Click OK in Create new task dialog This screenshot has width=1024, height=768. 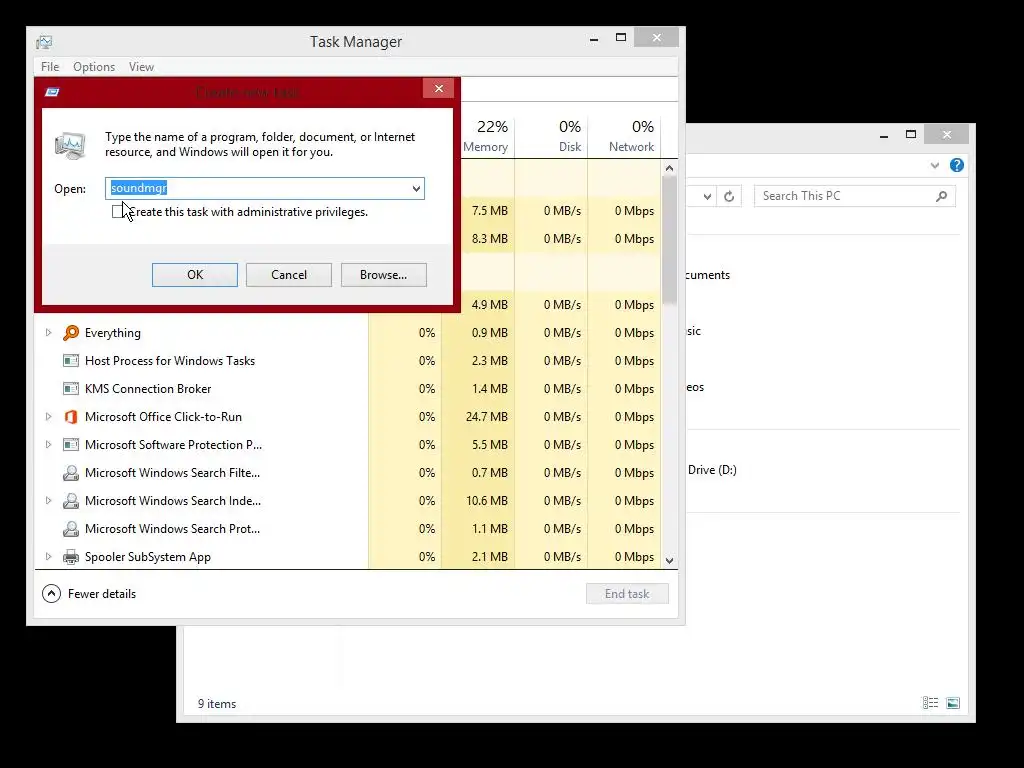[x=195, y=275]
